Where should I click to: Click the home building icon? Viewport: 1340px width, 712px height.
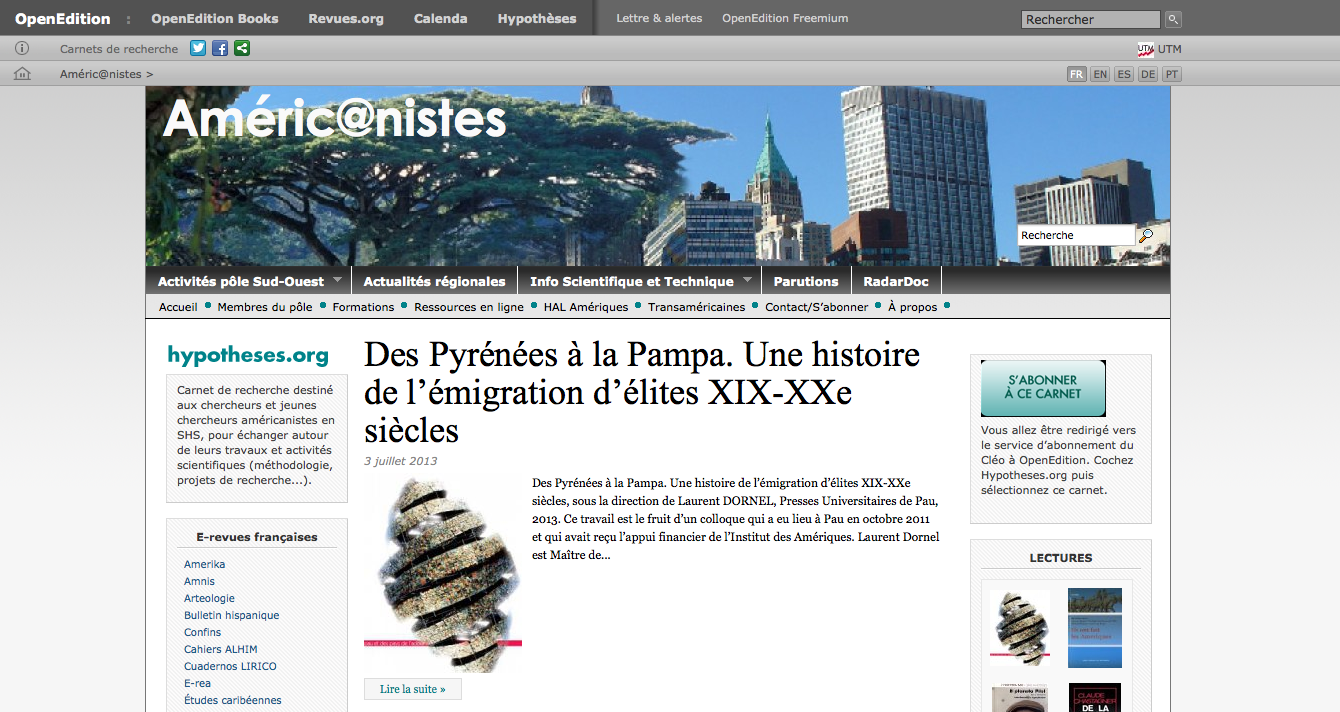tap(22, 74)
